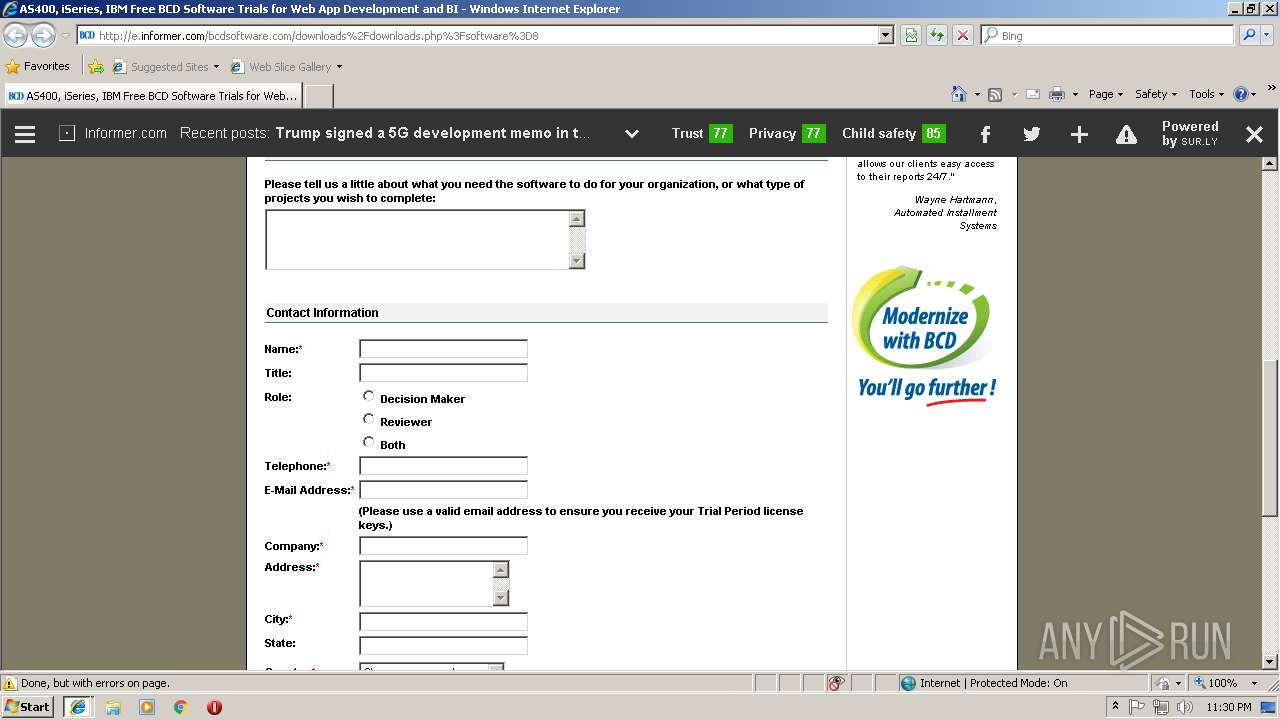Select the Decision Maker role radio
Screen dimensions: 1280x720
tap(368, 396)
